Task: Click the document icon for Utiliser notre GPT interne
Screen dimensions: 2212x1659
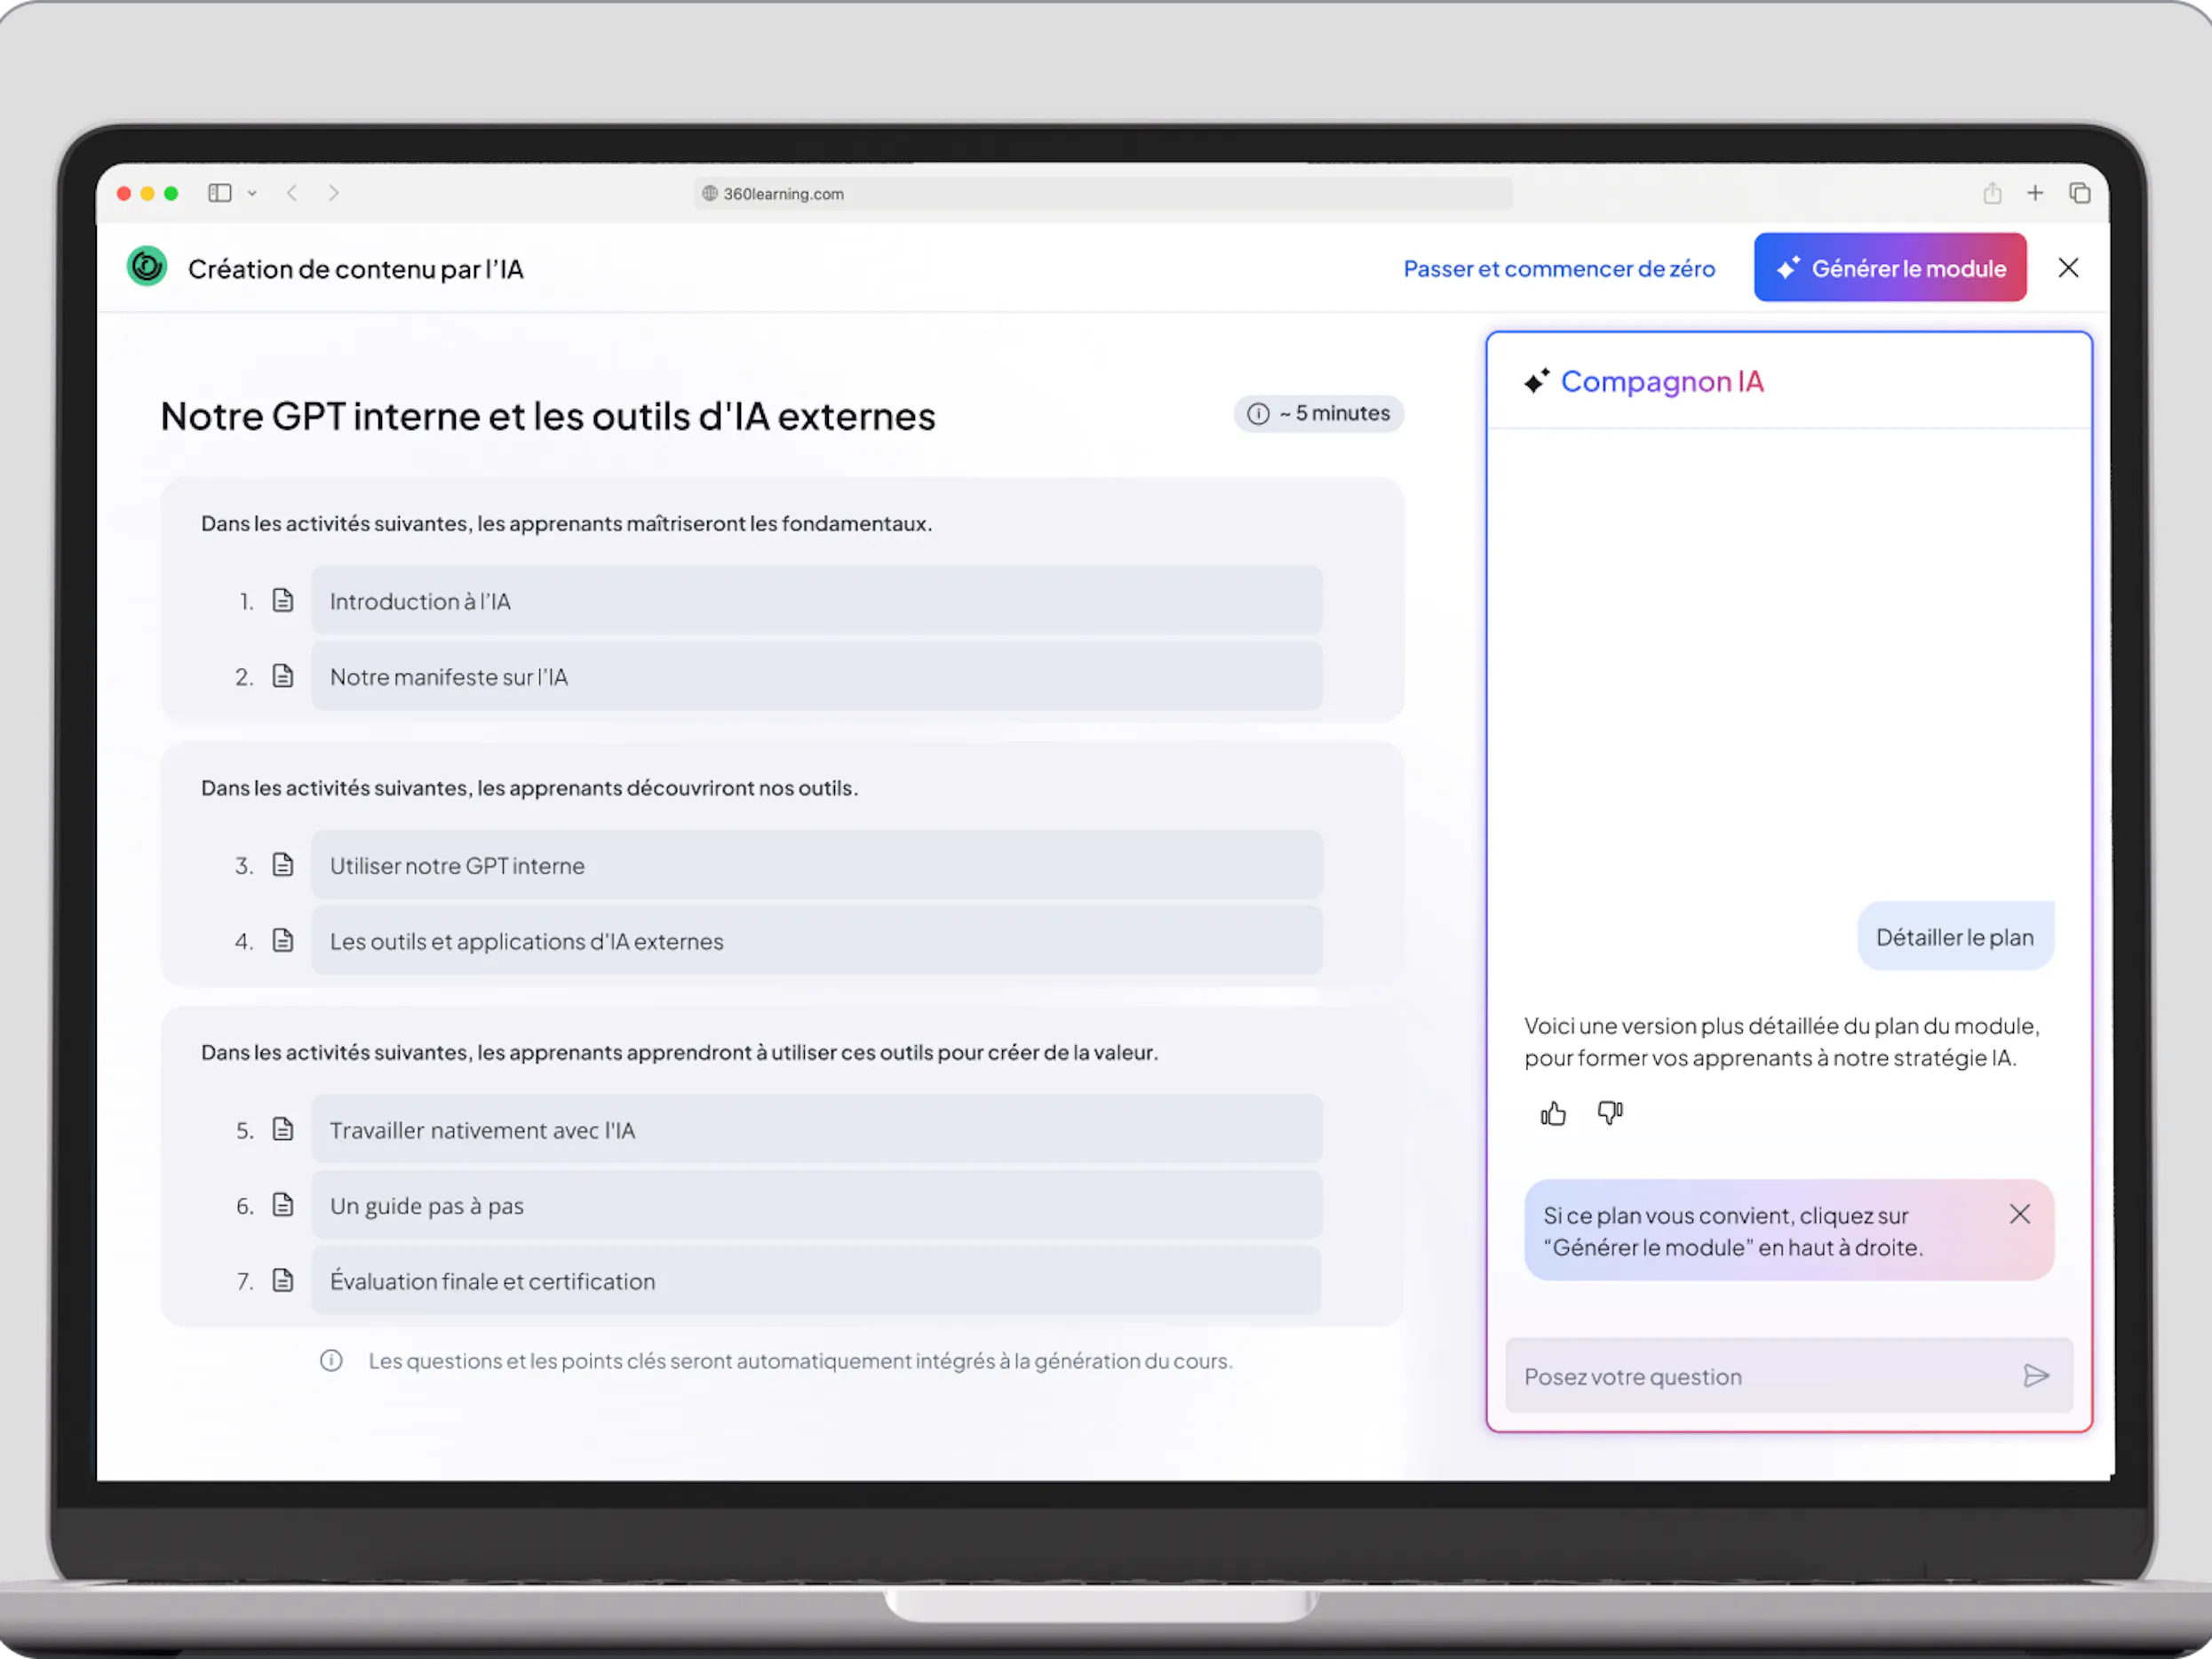Action: coord(283,865)
